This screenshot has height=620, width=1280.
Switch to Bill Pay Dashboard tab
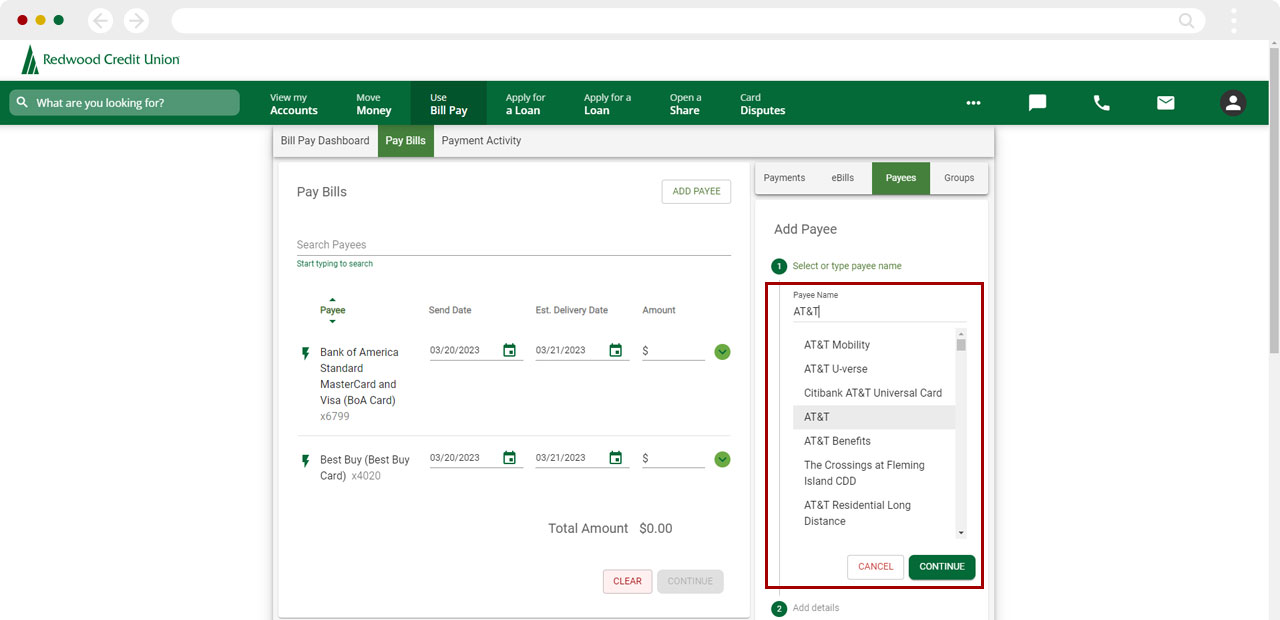[x=325, y=141]
